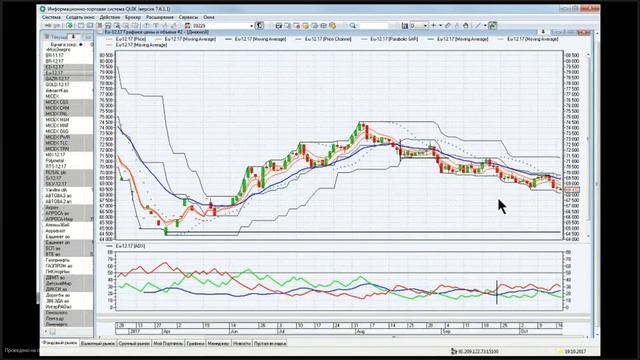Click the green connect-to-server toolbar icon
Viewport: 640px width, 360px height.
tap(70, 25)
